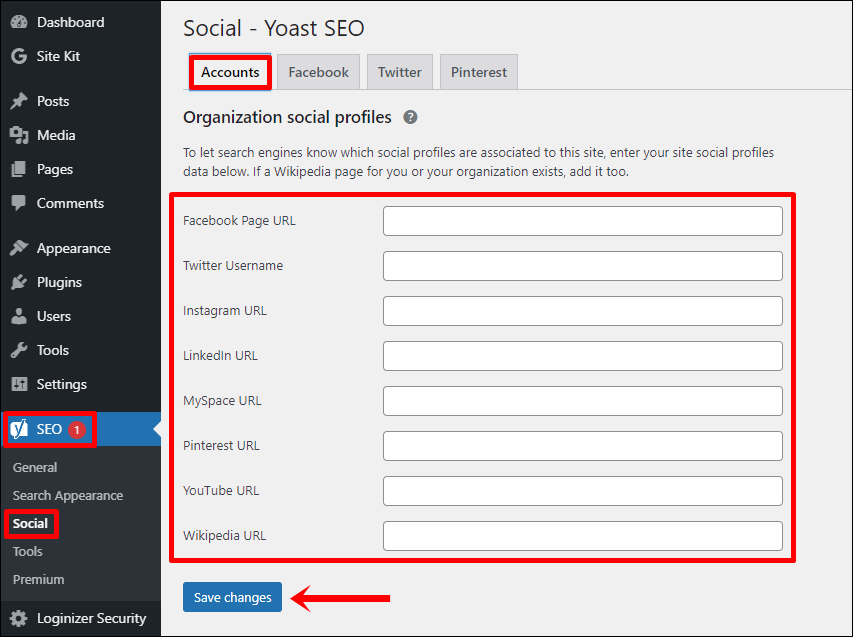Open Tools under SEO submenu
Viewport: 853px width, 637px height.
pyautogui.click(x=28, y=552)
